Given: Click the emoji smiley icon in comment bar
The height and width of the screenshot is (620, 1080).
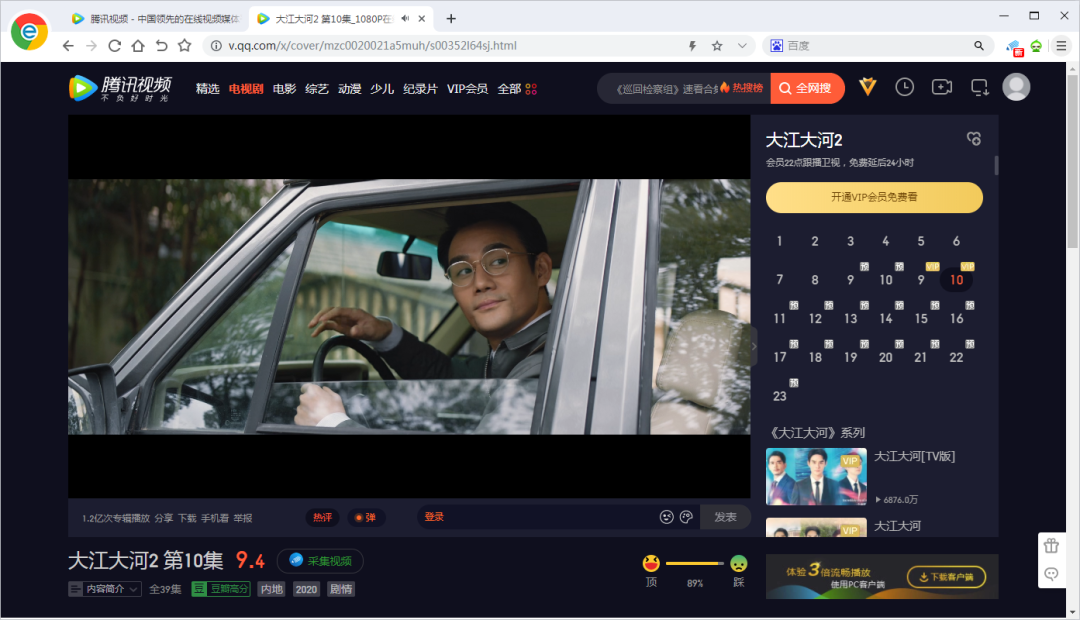Looking at the screenshot, I should [666, 517].
